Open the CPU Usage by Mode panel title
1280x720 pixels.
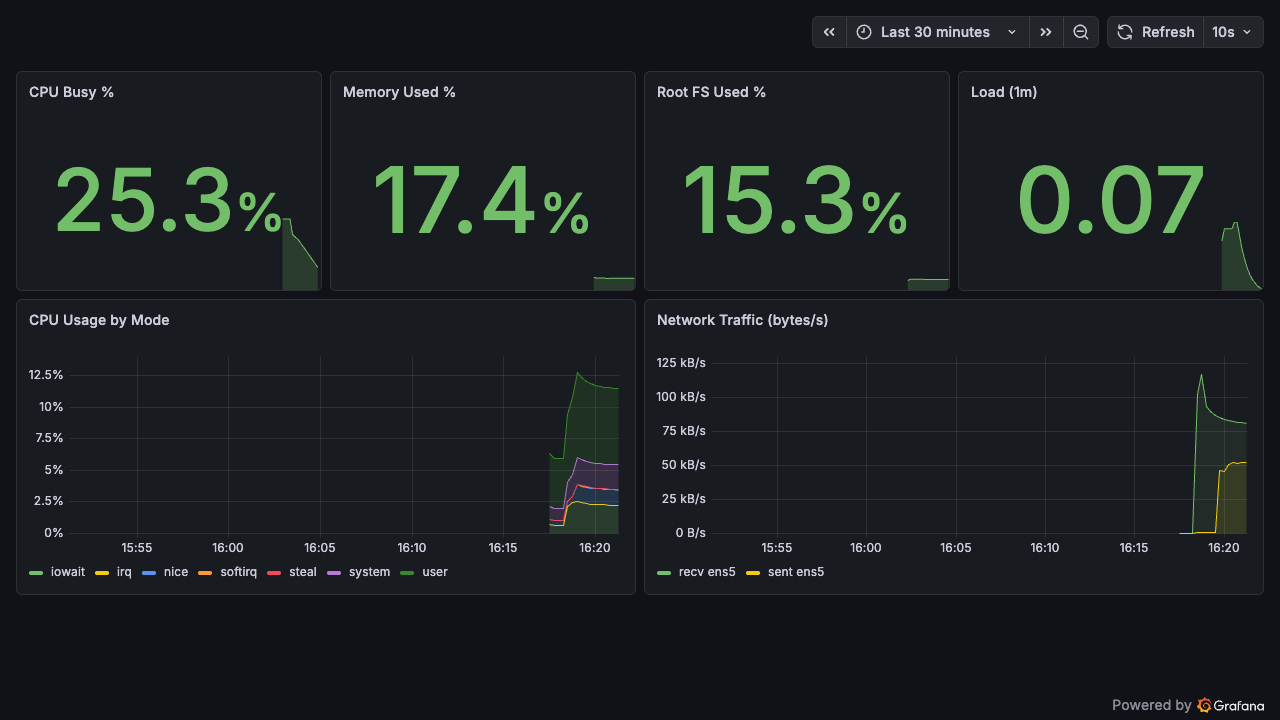tap(99, 320)
